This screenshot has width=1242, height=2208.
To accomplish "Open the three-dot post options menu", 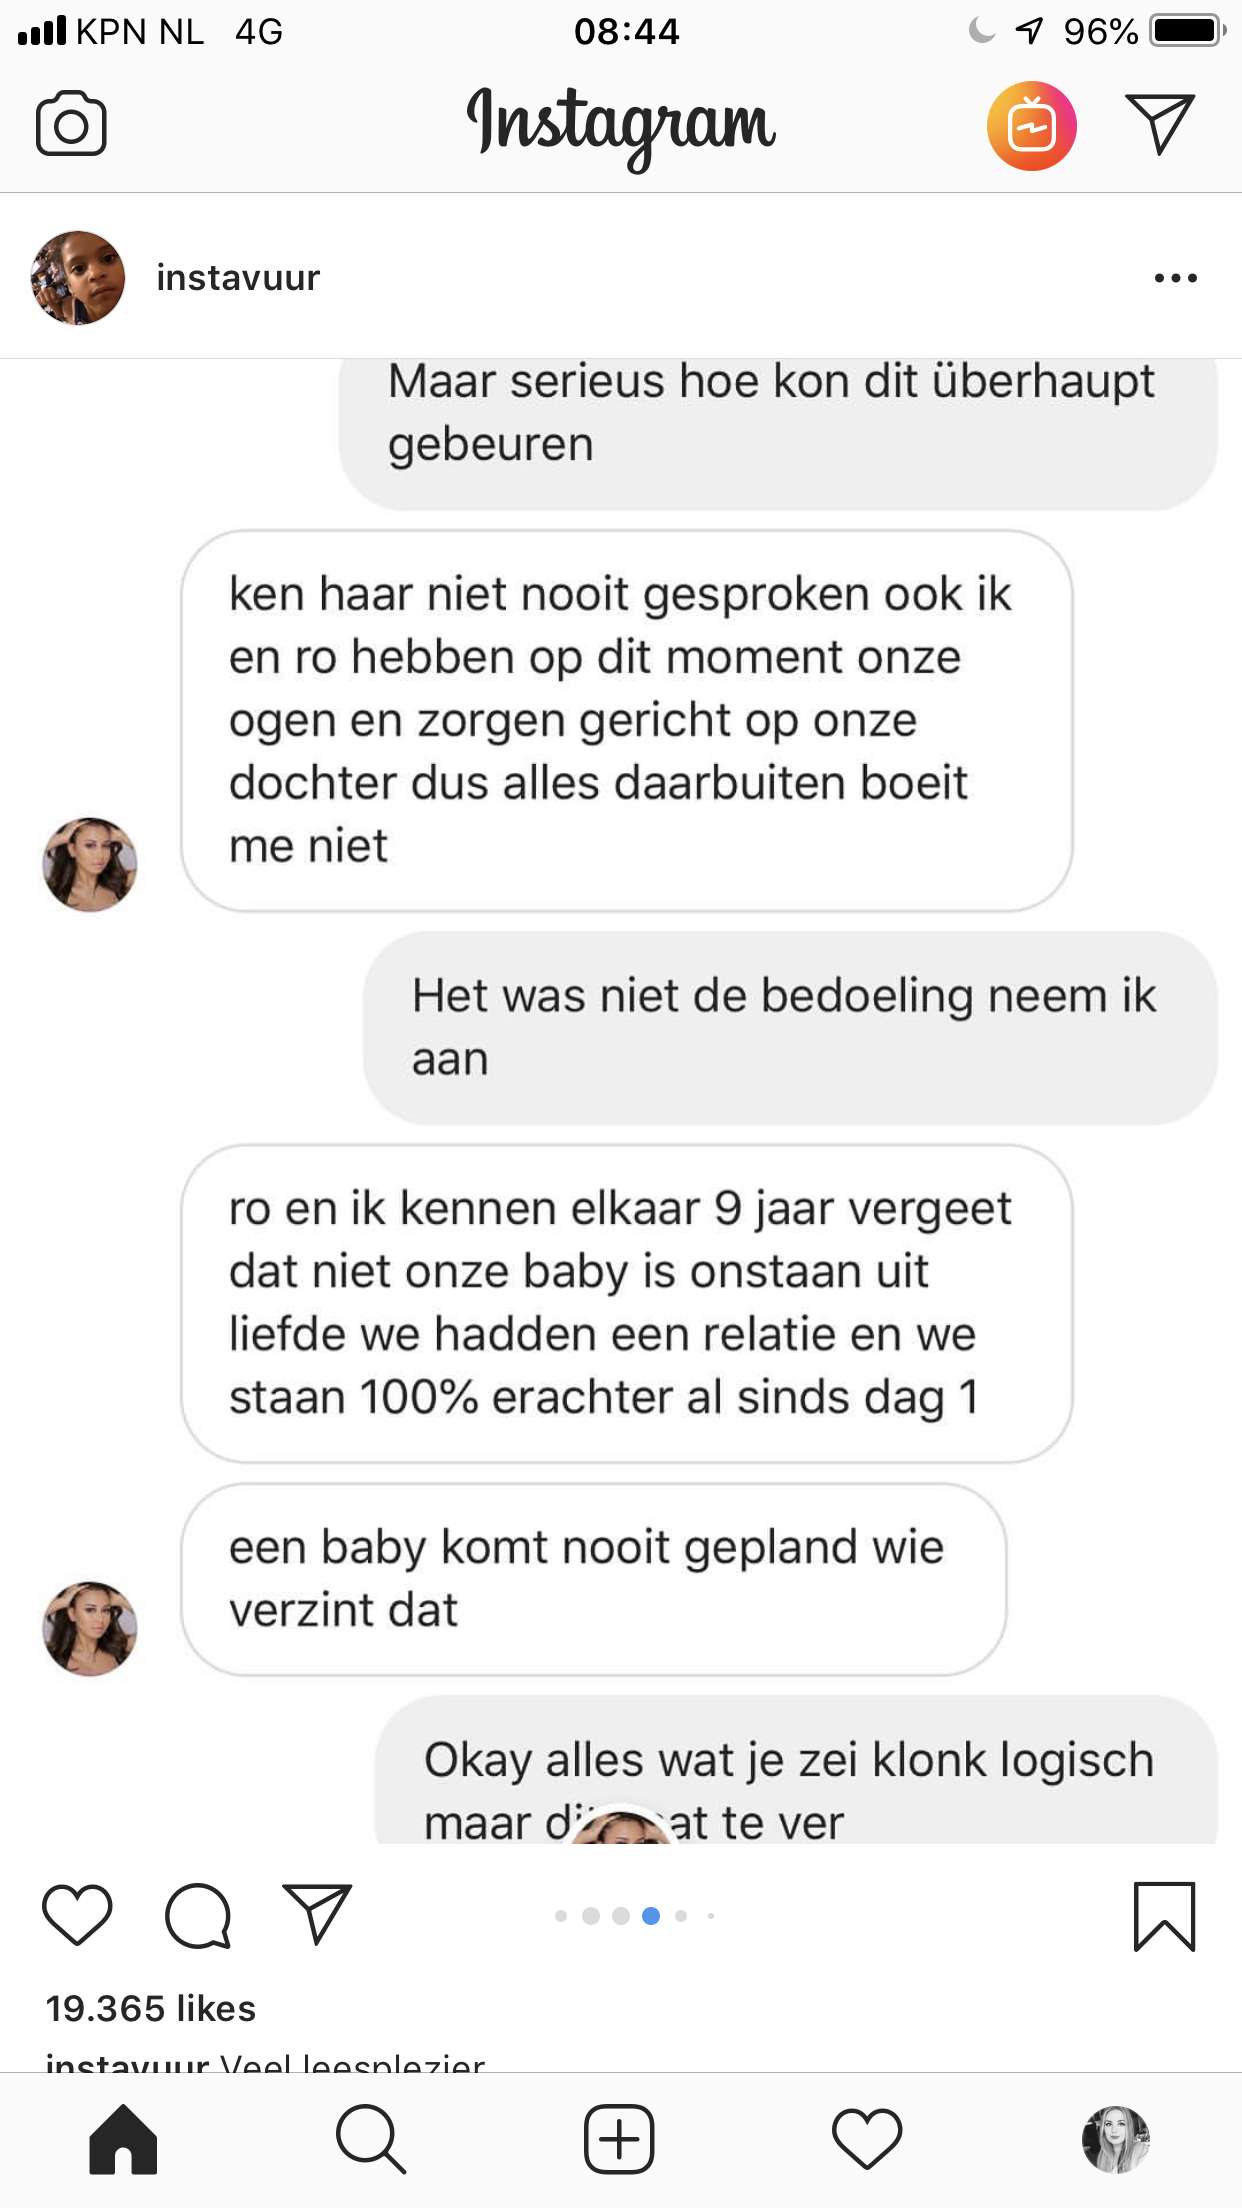I will pyautogui.click(x=1175, y=278).
